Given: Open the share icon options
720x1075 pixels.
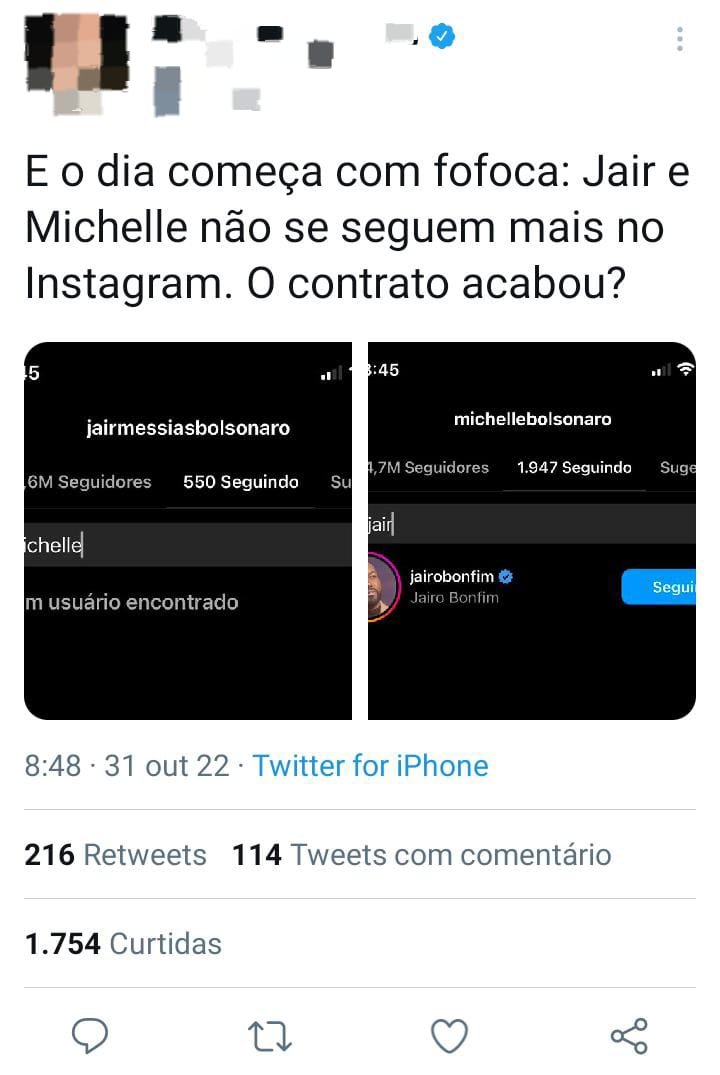Looking at the screenshot, I should [629, 1035].
